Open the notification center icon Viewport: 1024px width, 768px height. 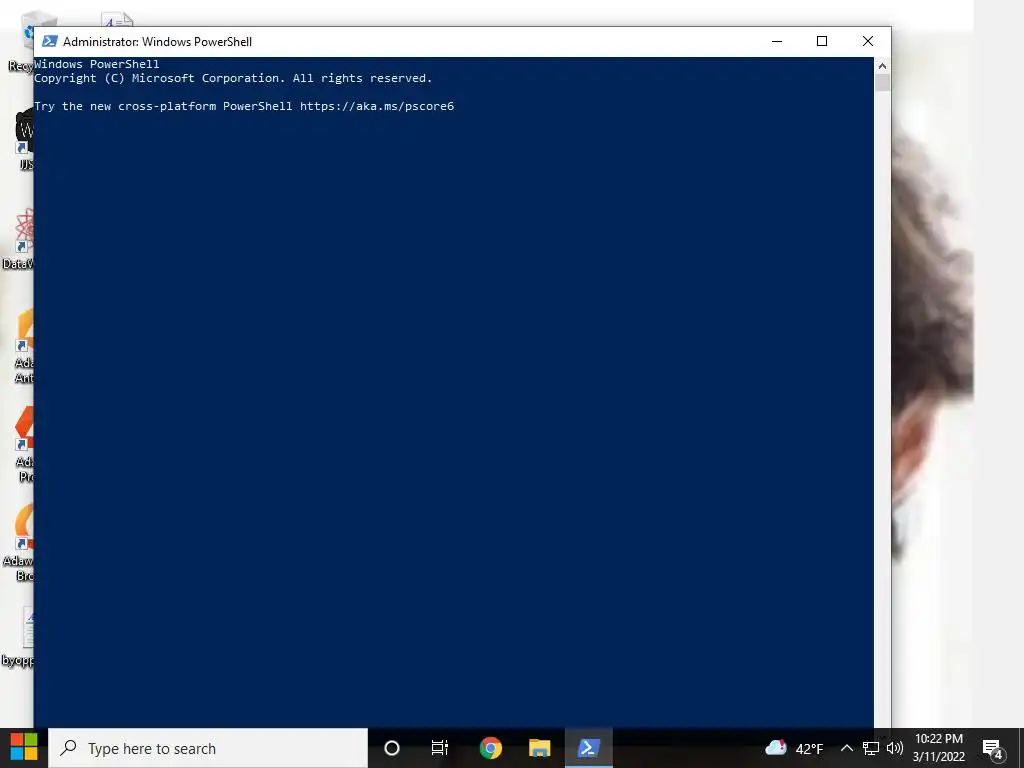click(x=993, y=749)
